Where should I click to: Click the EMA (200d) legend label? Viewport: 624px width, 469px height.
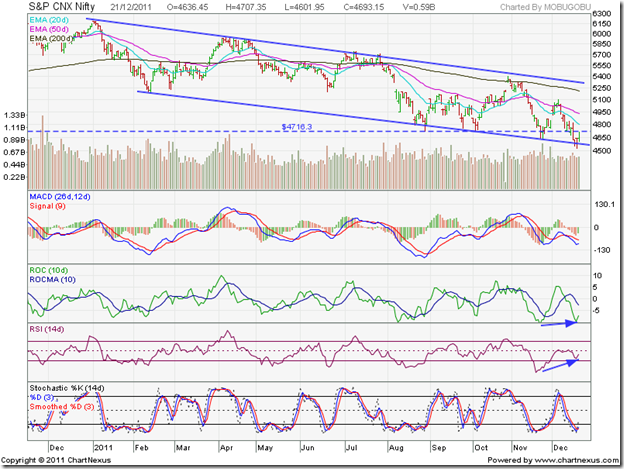[x=51, y=39]
